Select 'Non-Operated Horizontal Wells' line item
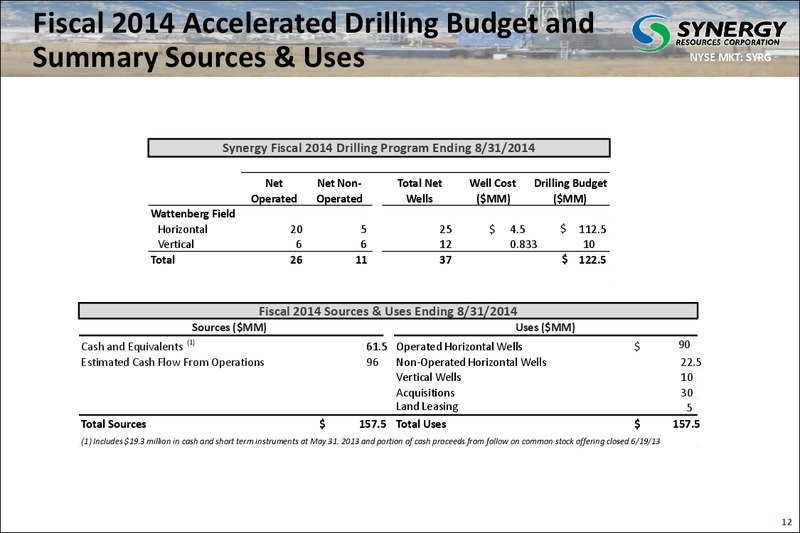Screen dimensions: 800x533 pyautogui.click(x=471, y=362)
